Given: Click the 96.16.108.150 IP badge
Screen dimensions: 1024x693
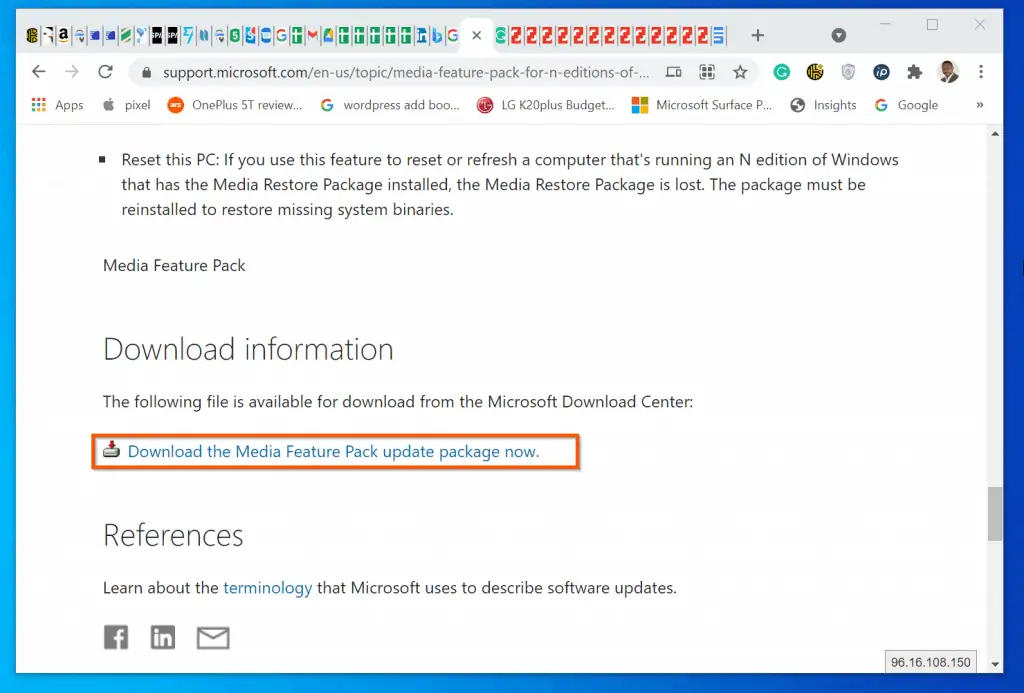Looking at the screenshot, I should [x=931, y=662].
